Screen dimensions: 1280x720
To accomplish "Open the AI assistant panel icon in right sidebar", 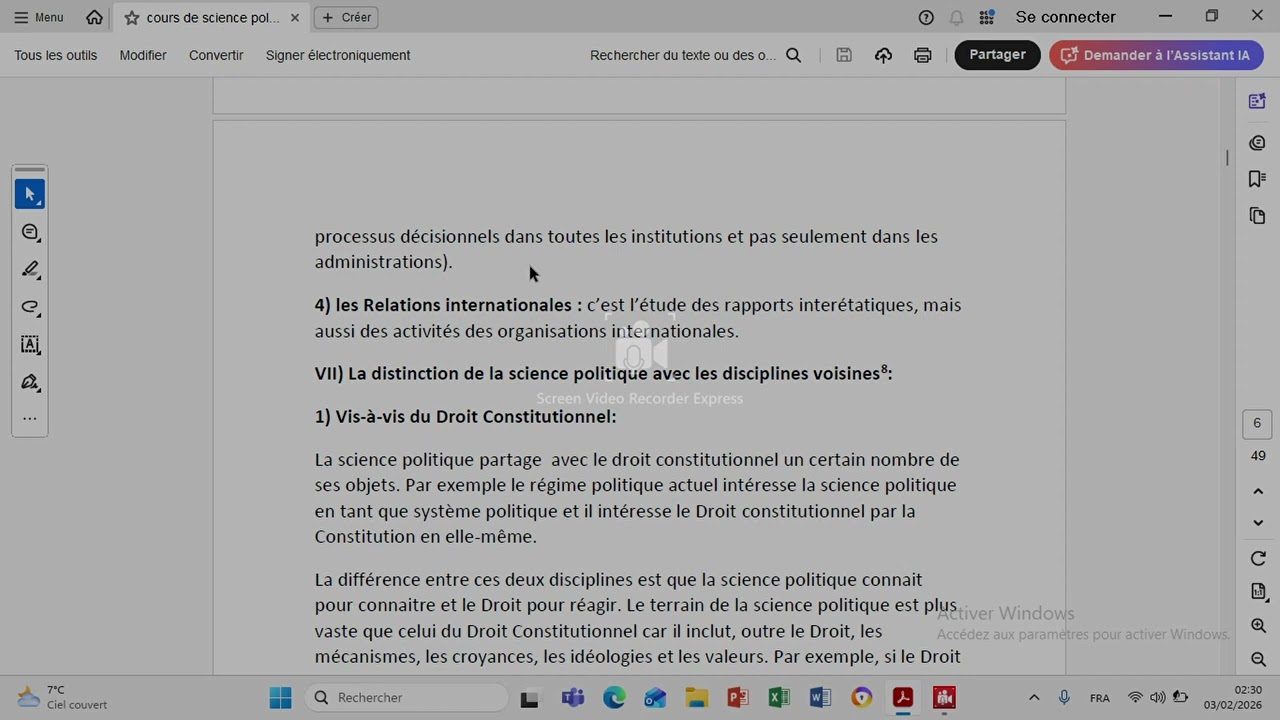I will [x=1257, y=101].
